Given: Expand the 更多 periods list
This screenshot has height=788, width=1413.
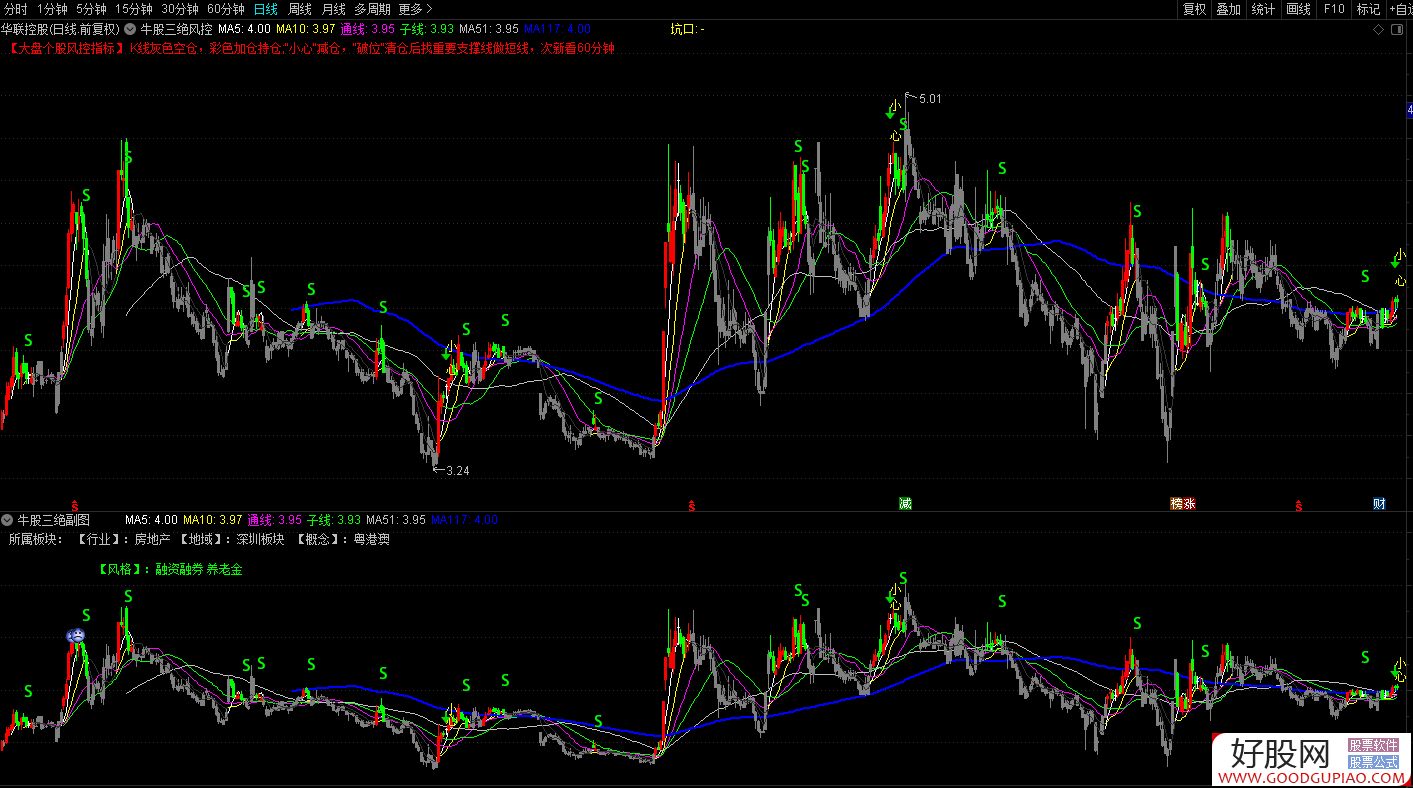Looking at the screenshot, I should [x=415, y=9].
